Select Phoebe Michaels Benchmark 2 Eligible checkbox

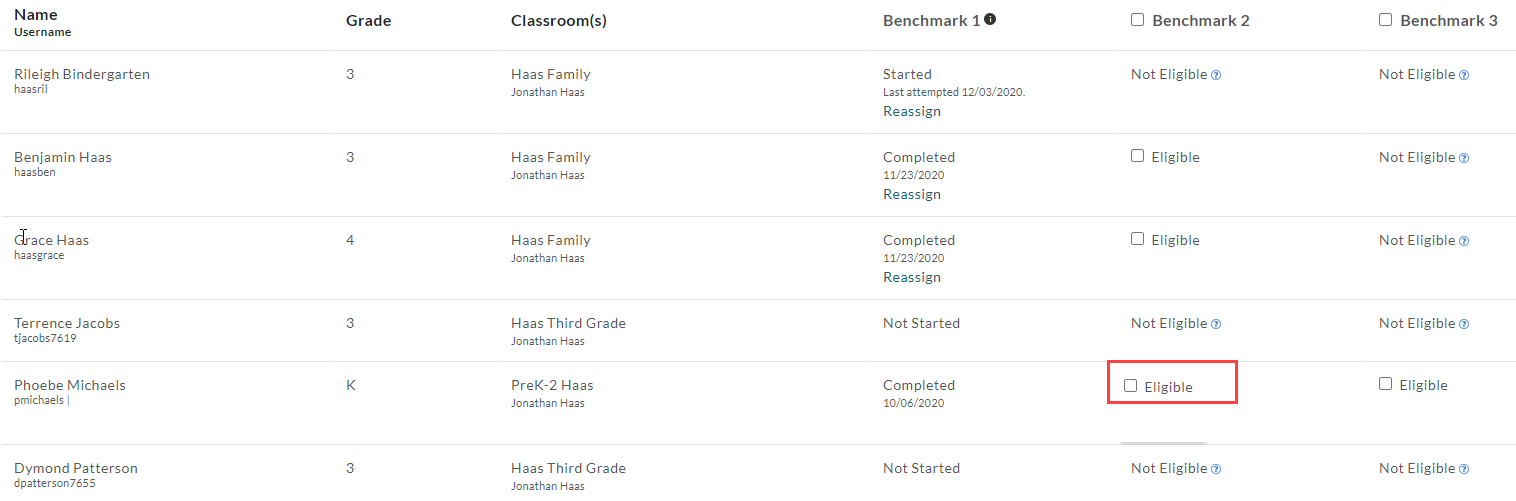[x=1131, y=385]
